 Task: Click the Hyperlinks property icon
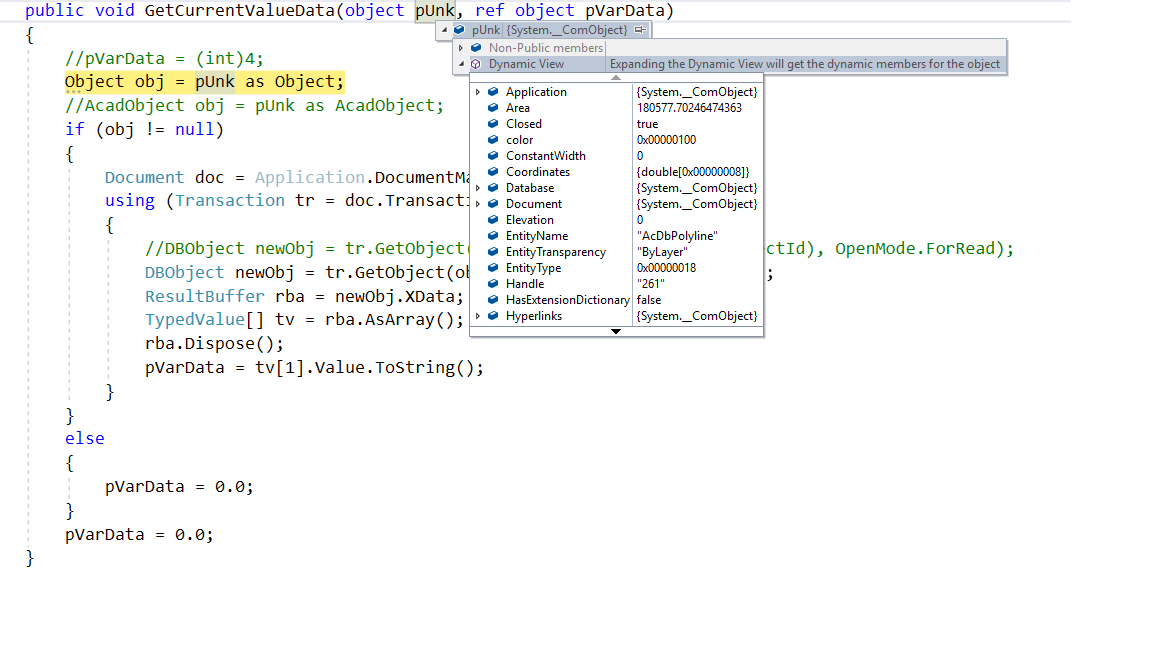coord(493,316)
